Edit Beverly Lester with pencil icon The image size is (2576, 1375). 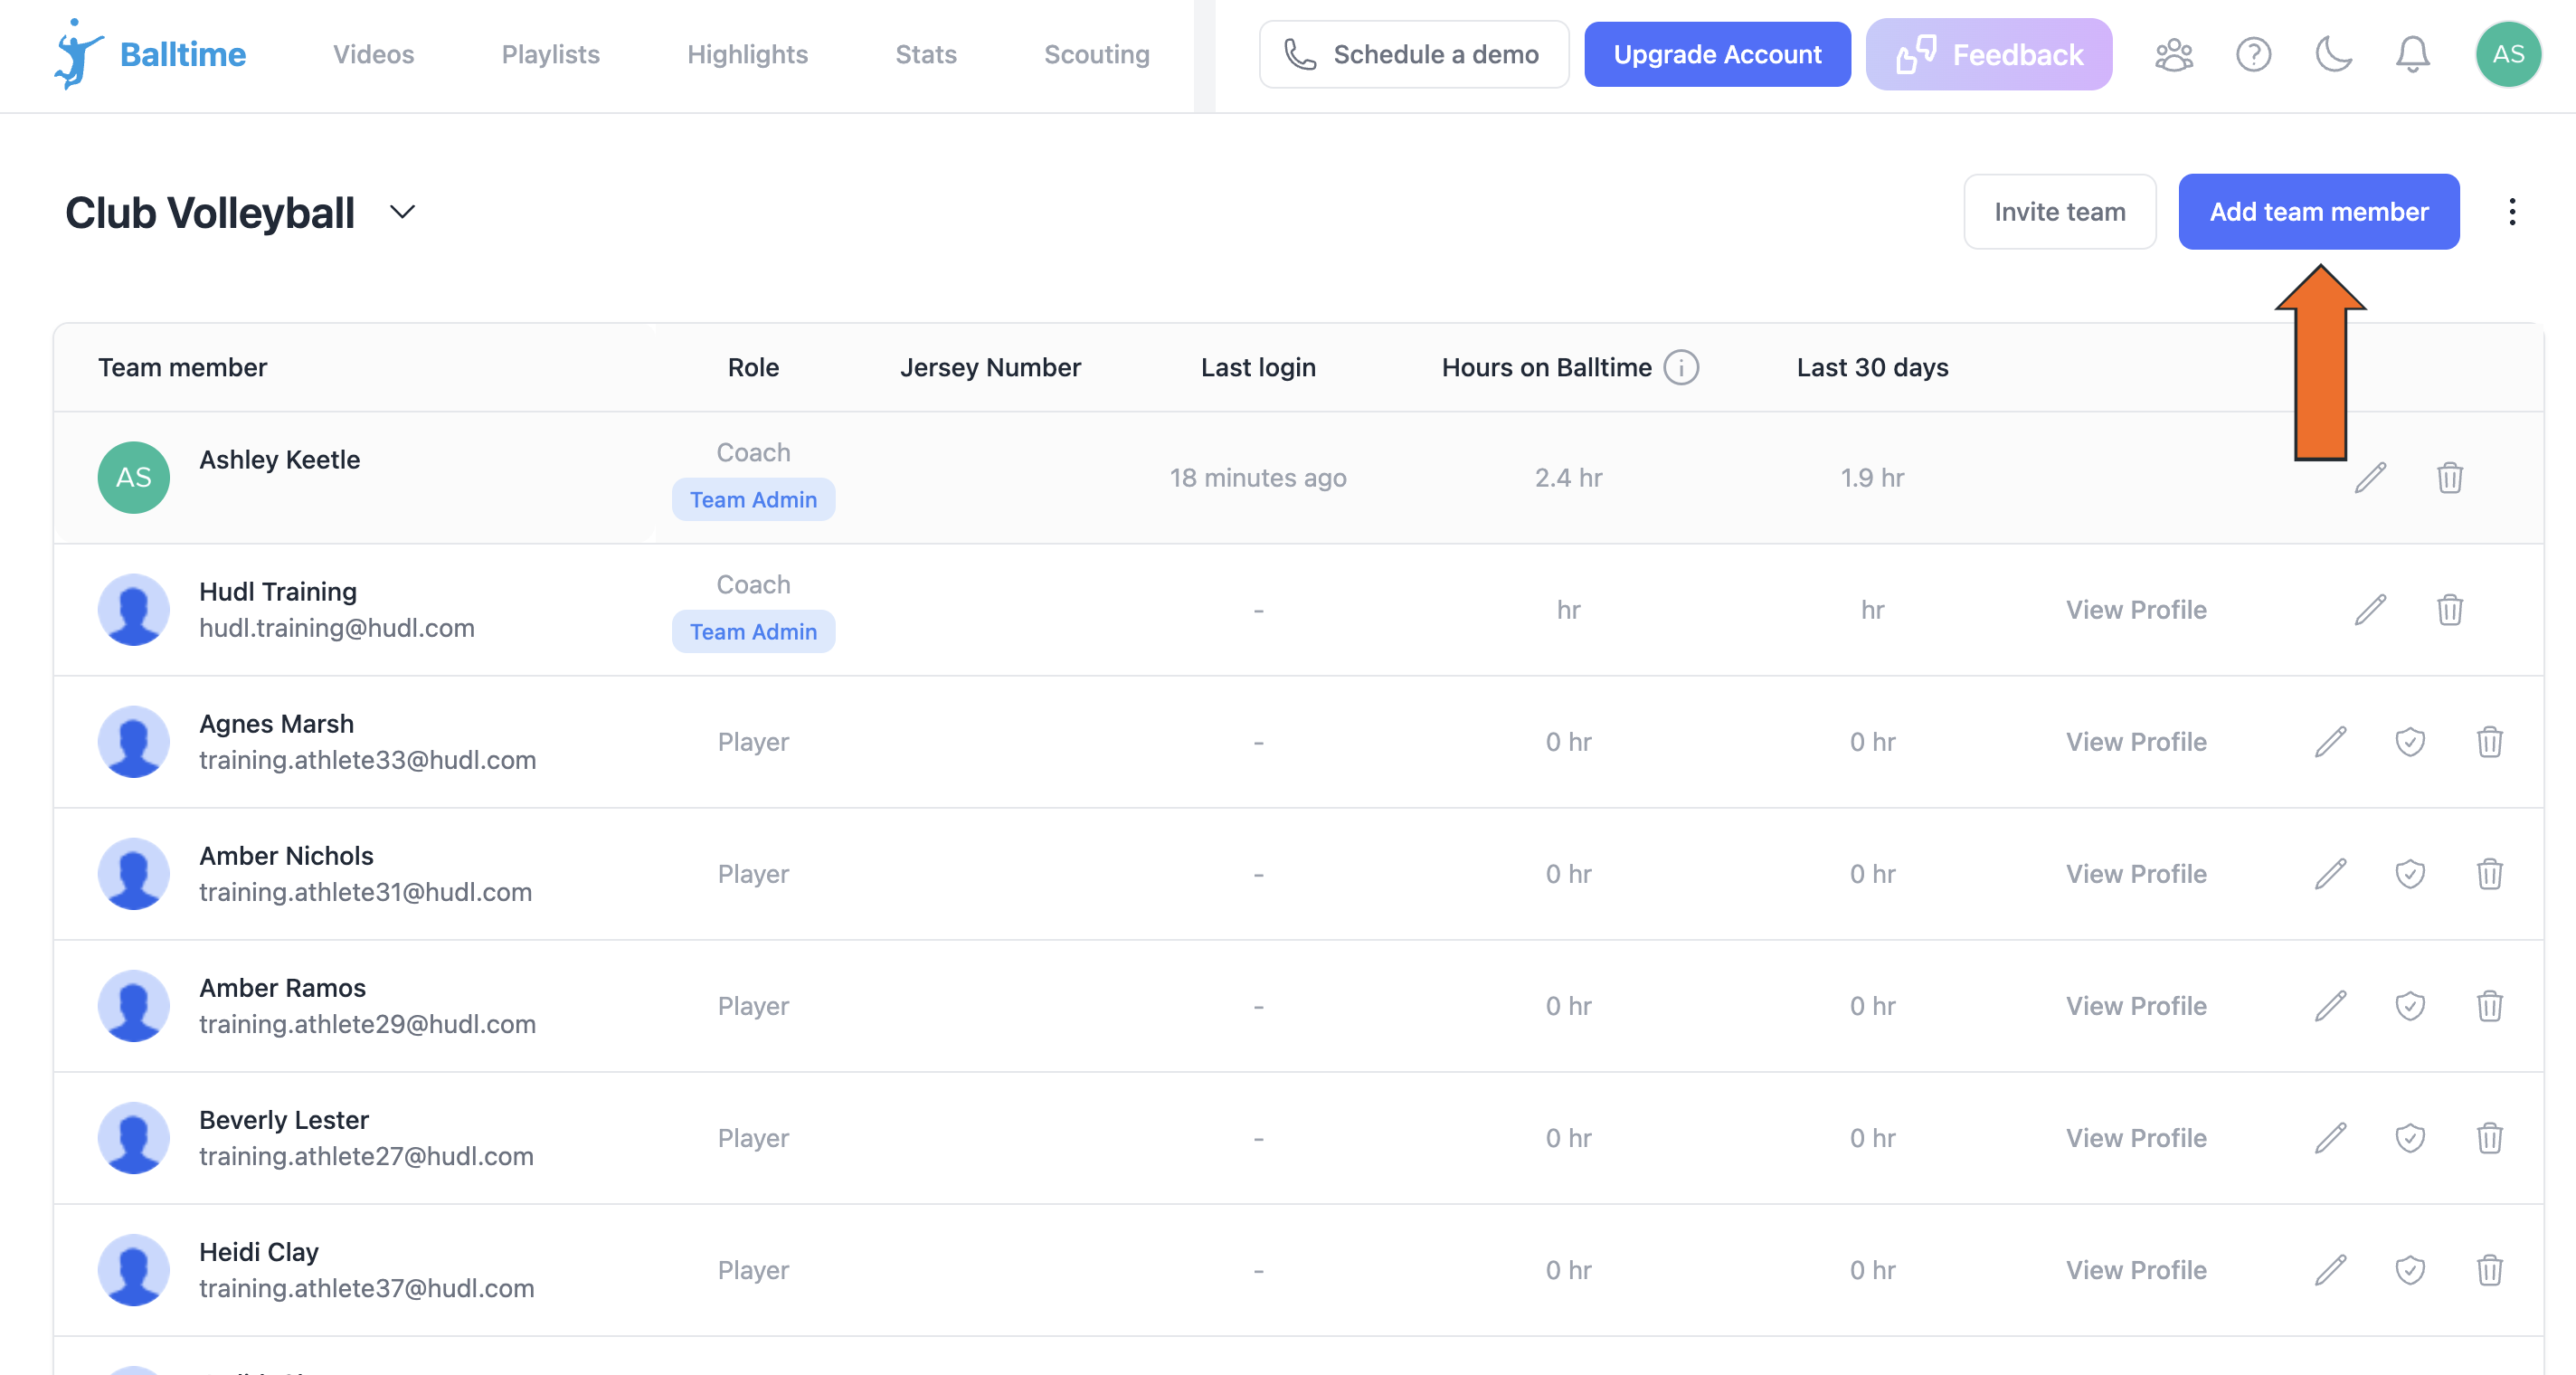click(x=2330, y=1138)
